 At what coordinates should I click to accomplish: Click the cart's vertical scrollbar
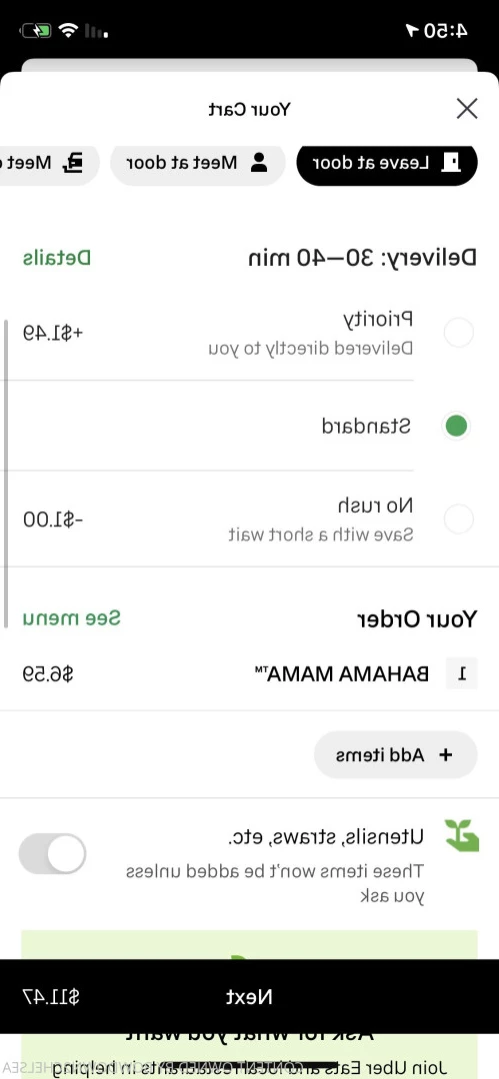pos(6,473)
